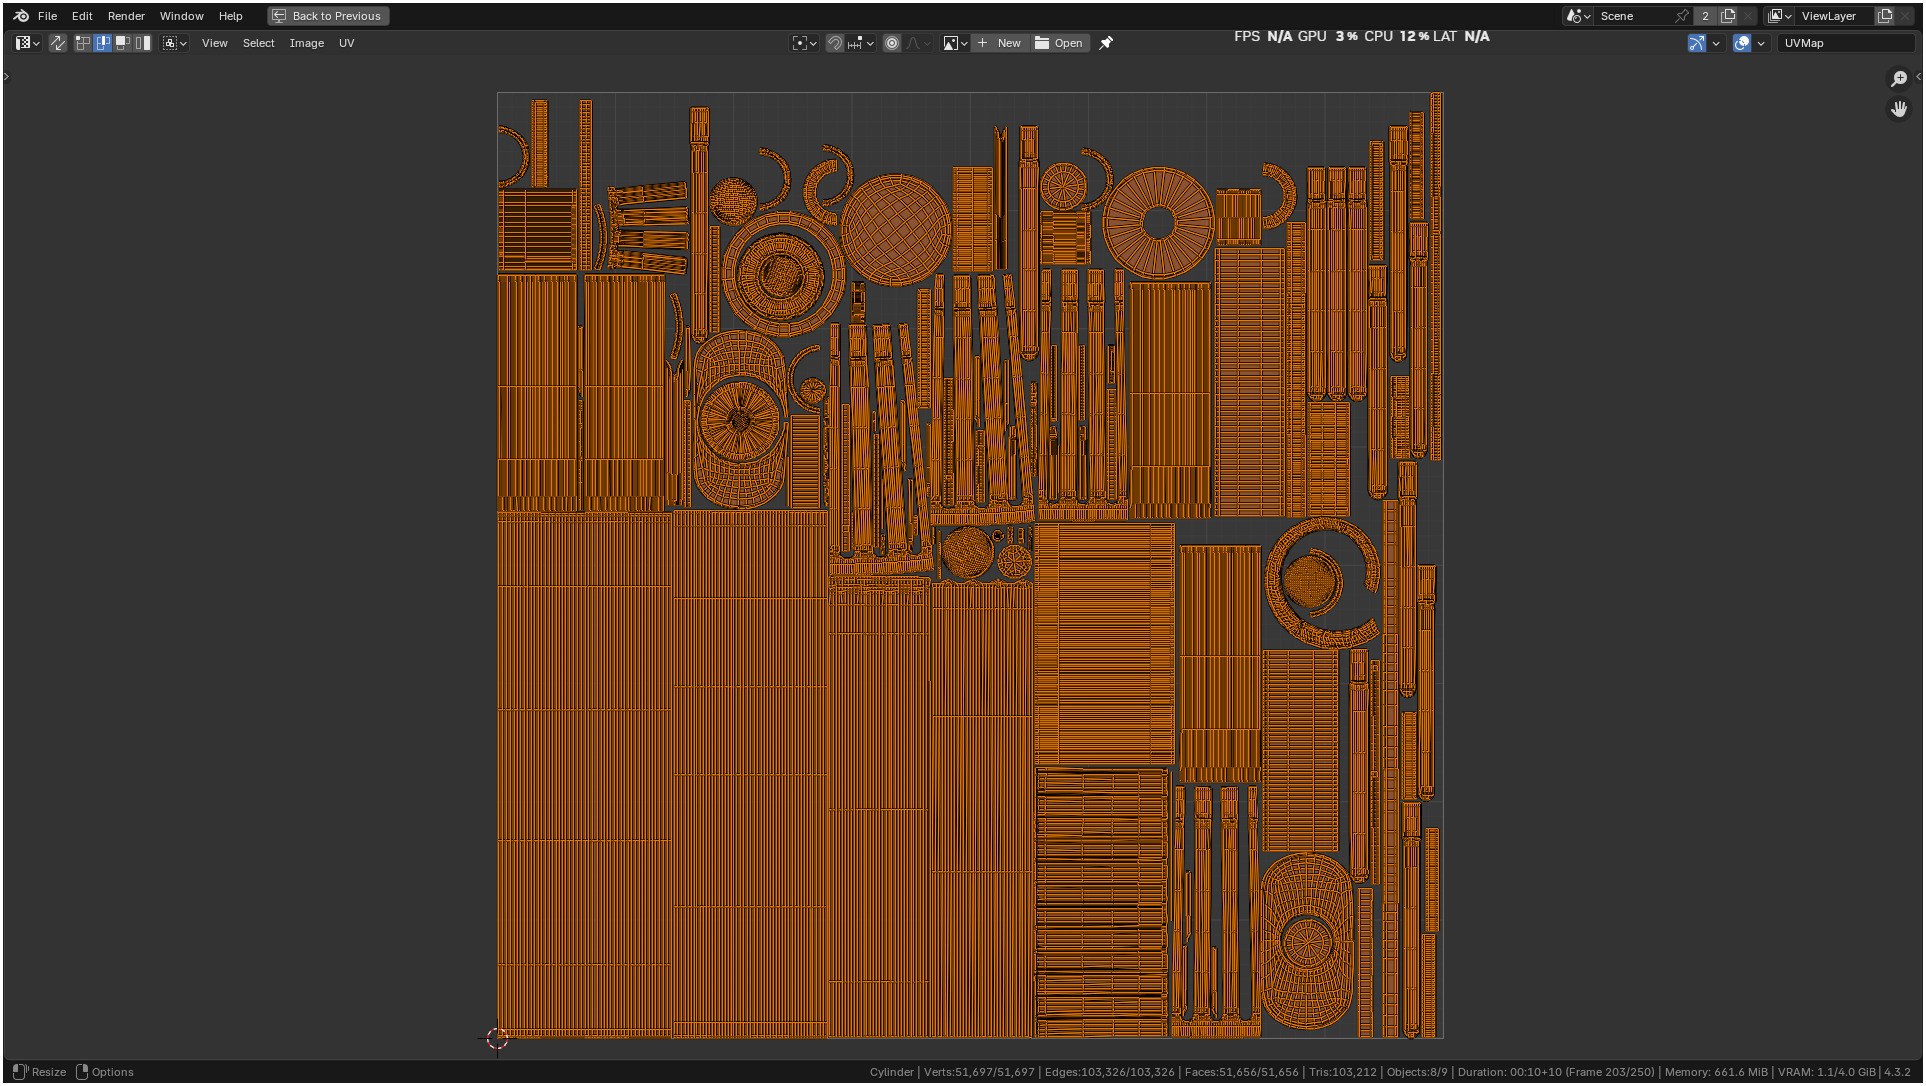Toggle UV sync selection arrows icon
Viewport: 1926px width, 1086px height.
(58, 43)
